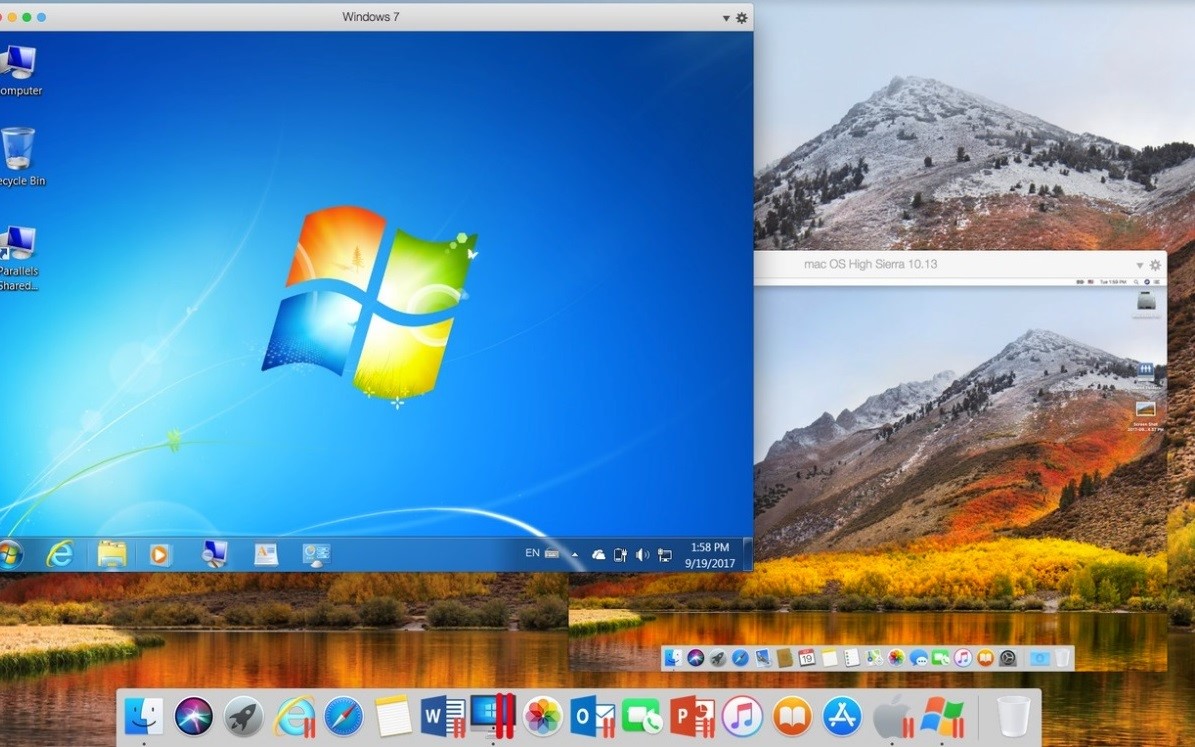Open Windows Explorer folder on the taskbar
The height and width of the screenshot is (747, 1195).
click(x=111, y=554)
